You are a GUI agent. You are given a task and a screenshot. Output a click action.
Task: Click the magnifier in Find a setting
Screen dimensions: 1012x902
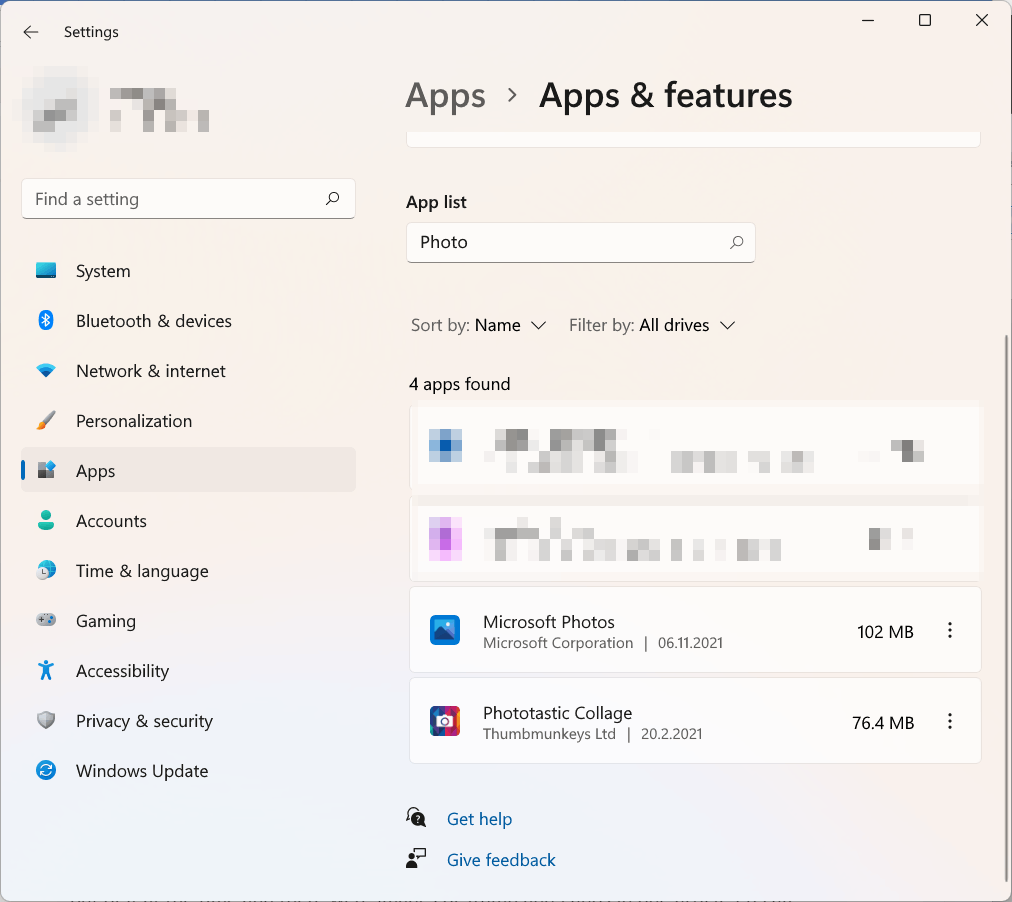[x=332, y=198]
